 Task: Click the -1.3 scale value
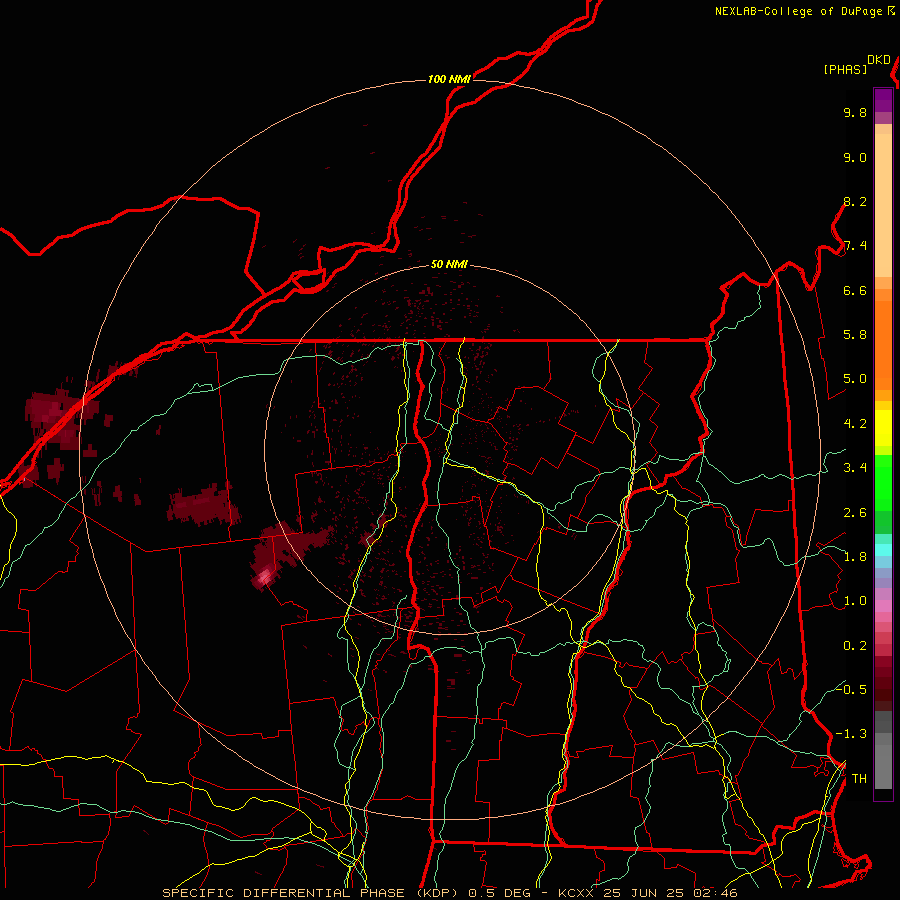(851, 734)
